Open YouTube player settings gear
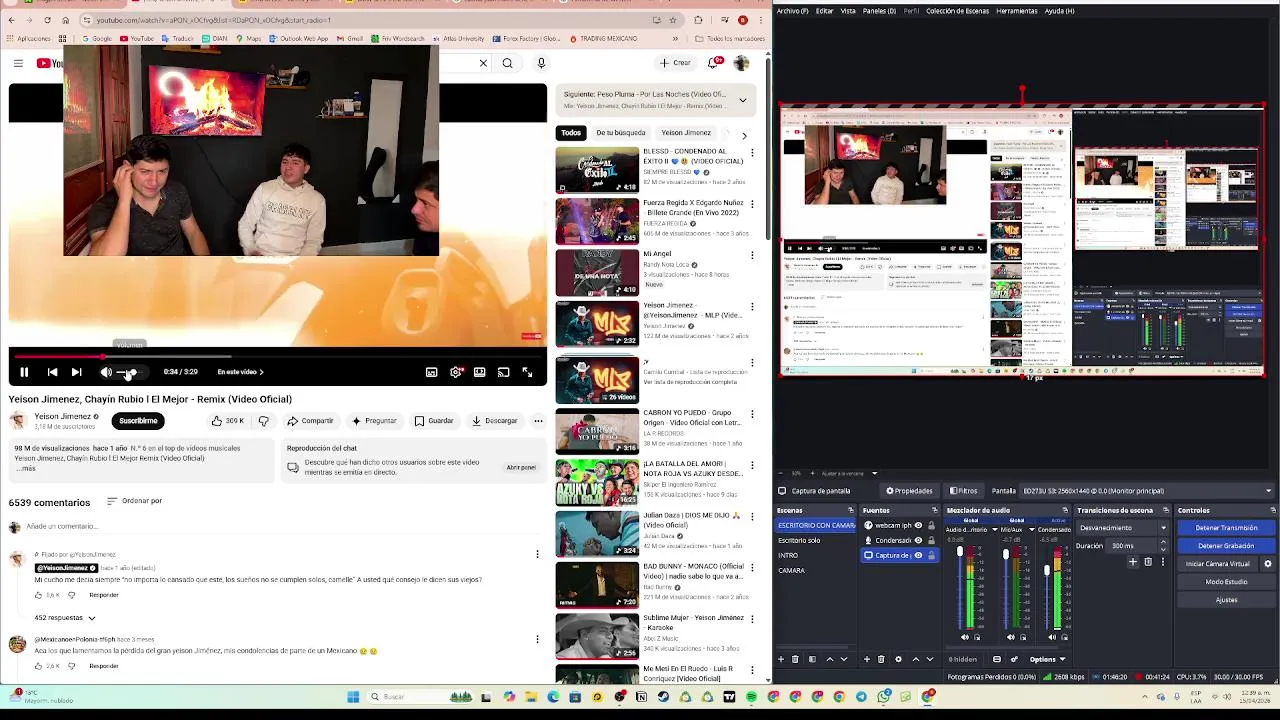This screenshot has height=720, width=1280. coord(456,372)
